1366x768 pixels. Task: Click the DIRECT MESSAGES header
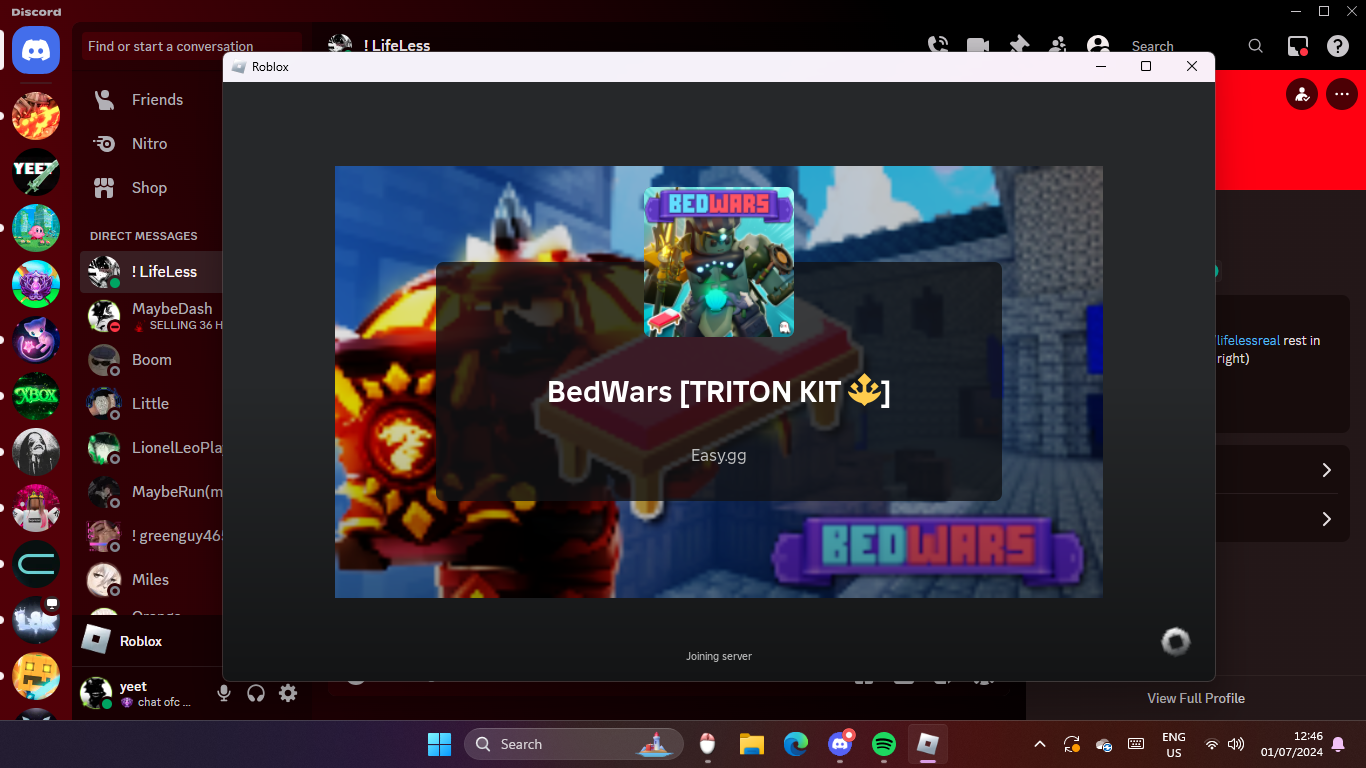(x=144, y=236)
